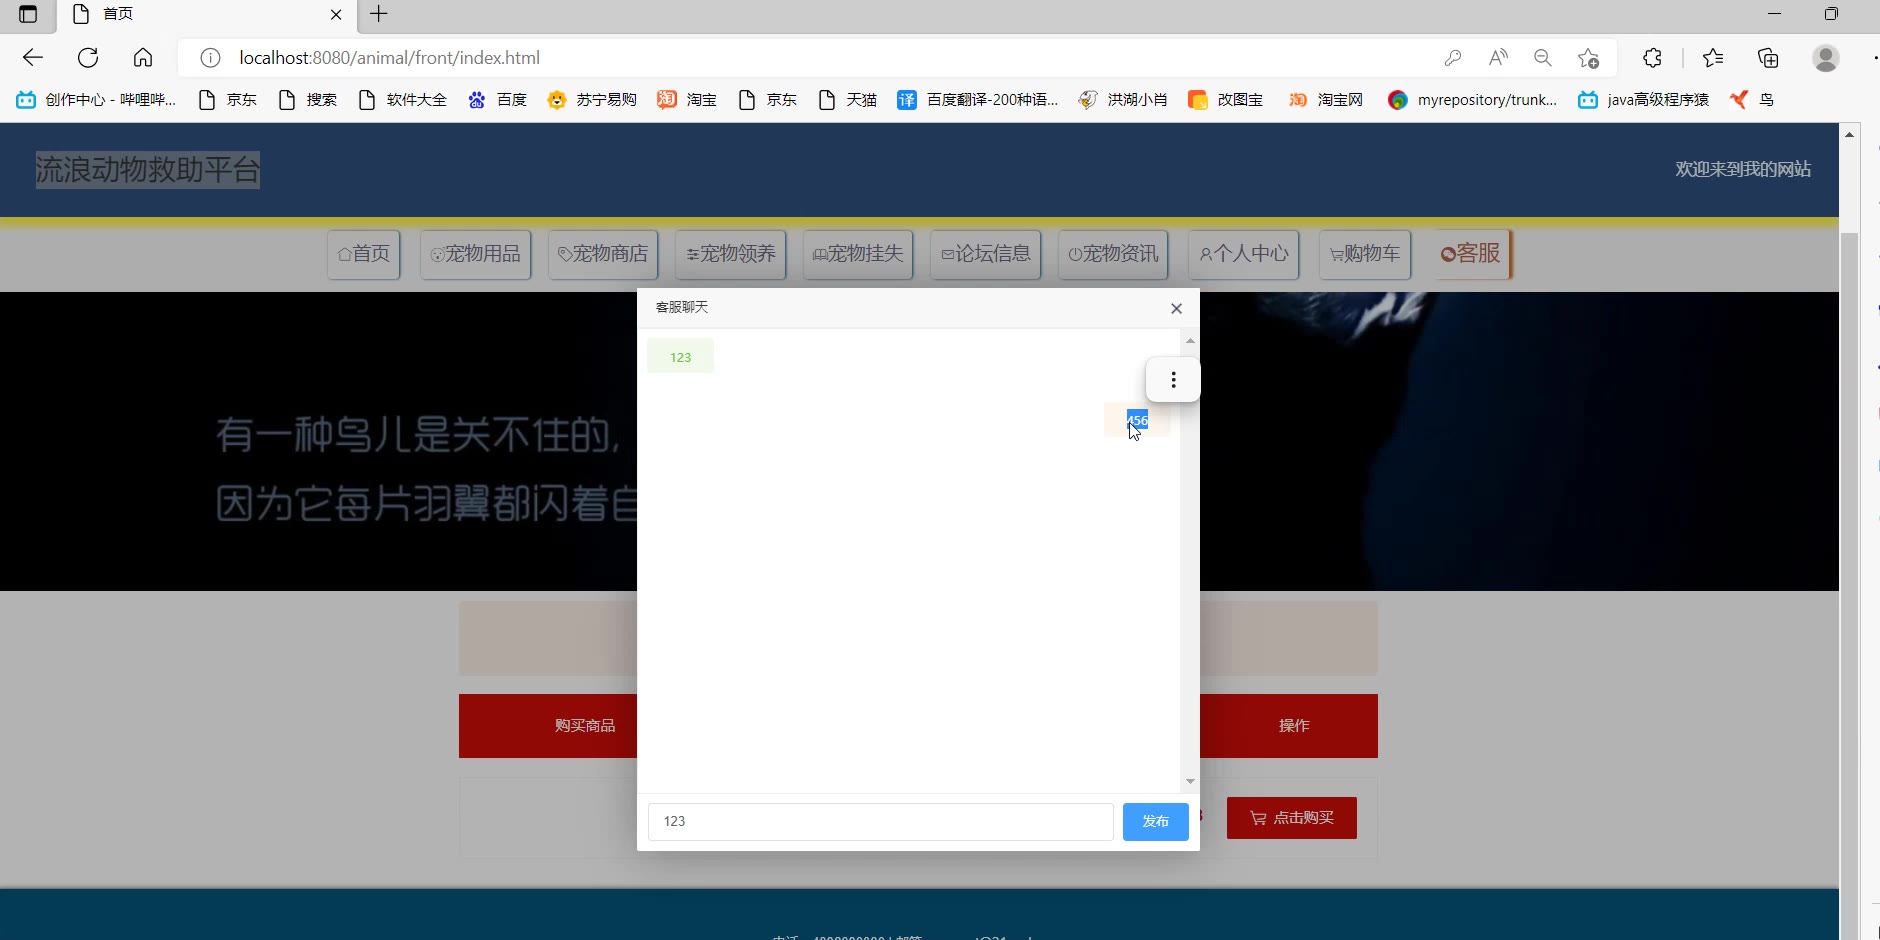Open the 论坛信息 navigation item
The image size is (1880, 940).
(x=986, y=254)
